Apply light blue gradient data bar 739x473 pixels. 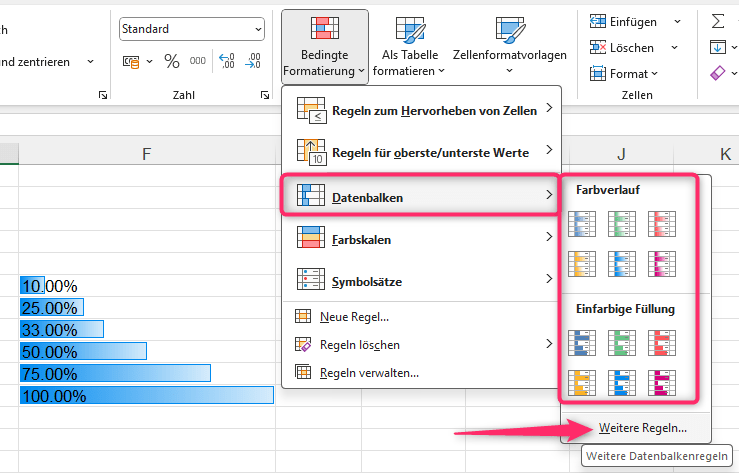point(622,263)
